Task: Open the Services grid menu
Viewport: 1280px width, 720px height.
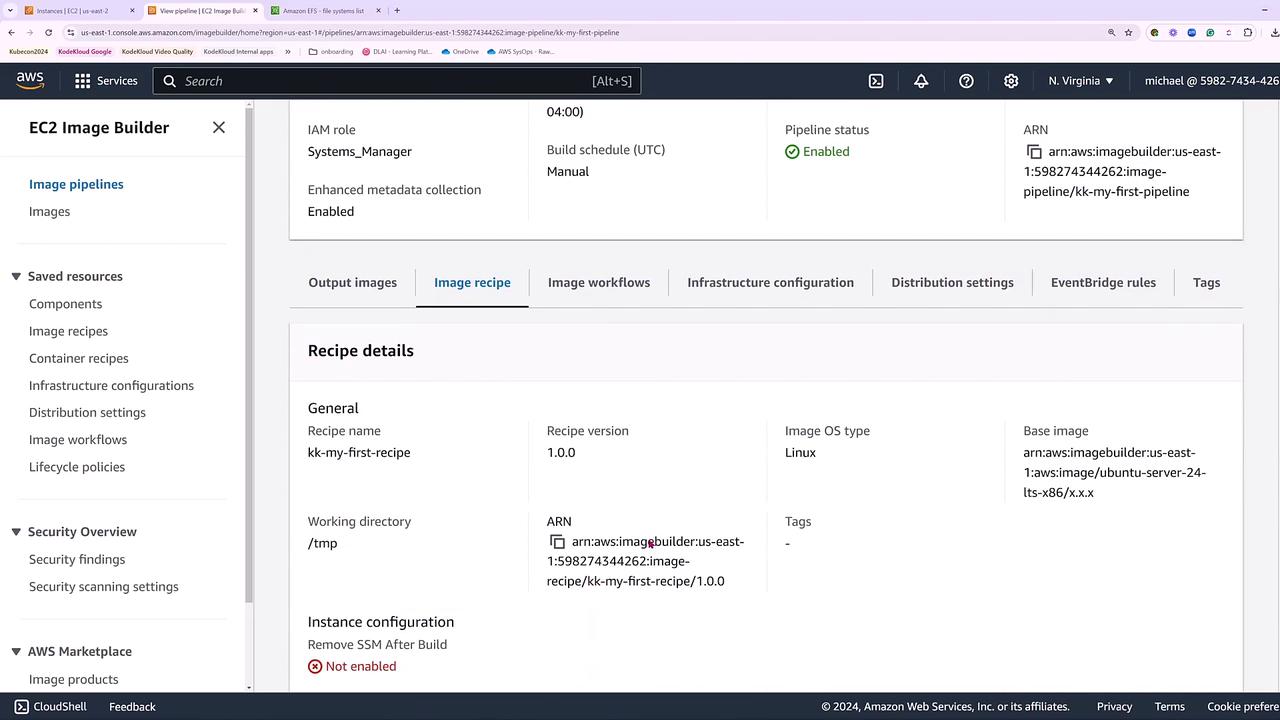Action: (106, 81)
